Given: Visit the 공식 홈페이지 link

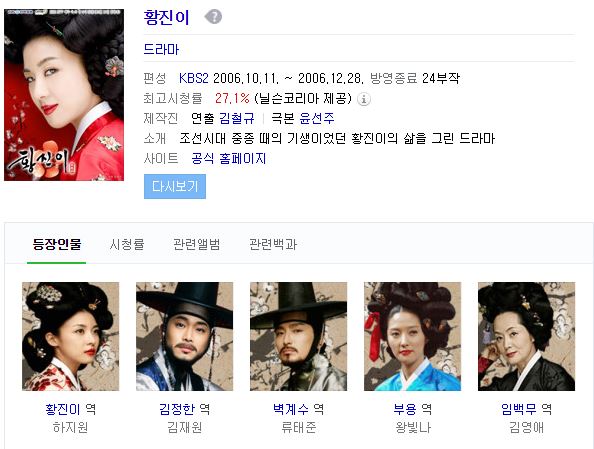Looking at the screenshot, I should point(228,158).
